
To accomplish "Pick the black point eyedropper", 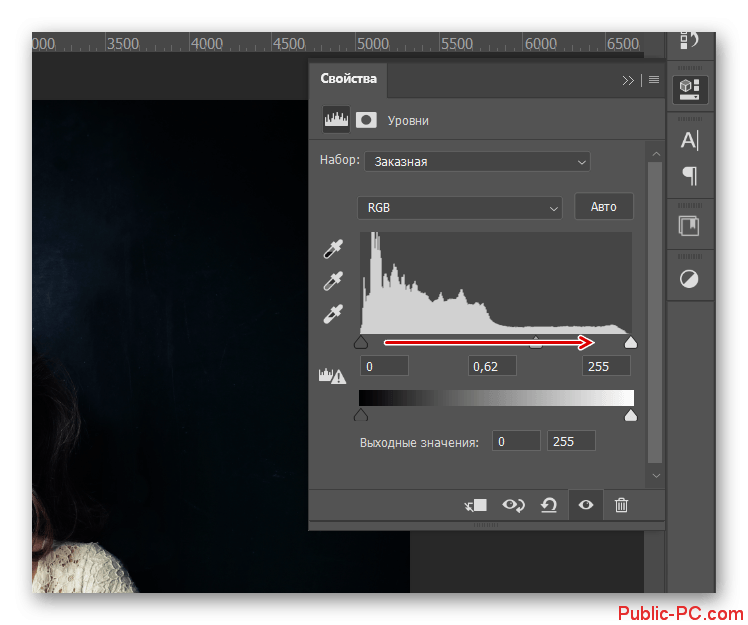I will [333, 249].
